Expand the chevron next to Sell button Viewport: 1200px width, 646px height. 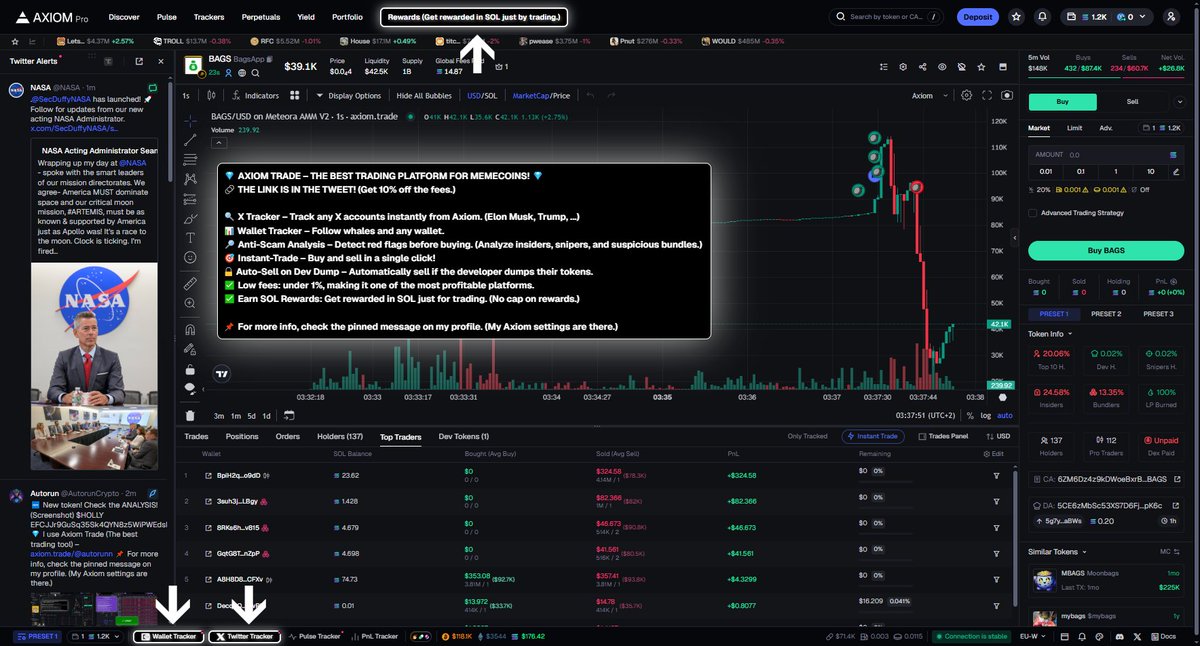pos(1178,101)
